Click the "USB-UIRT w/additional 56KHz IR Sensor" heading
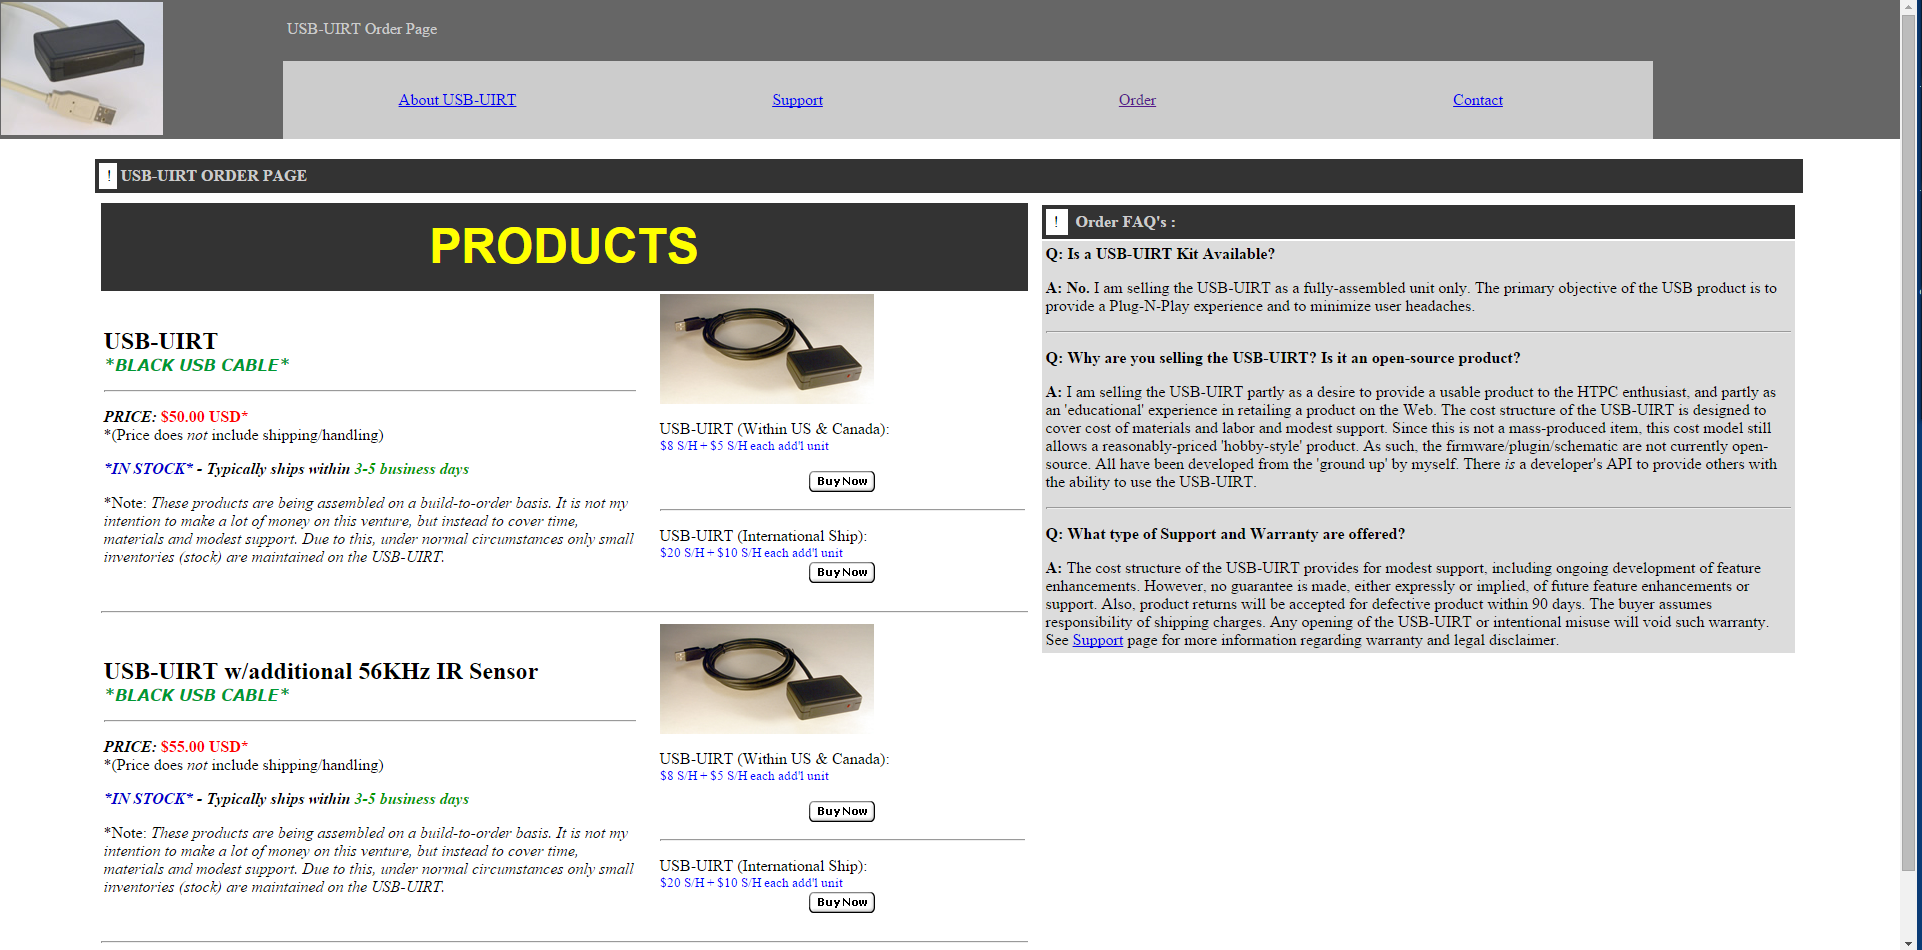This screenshot has width=1922, height=950. [x=321, y=671]
